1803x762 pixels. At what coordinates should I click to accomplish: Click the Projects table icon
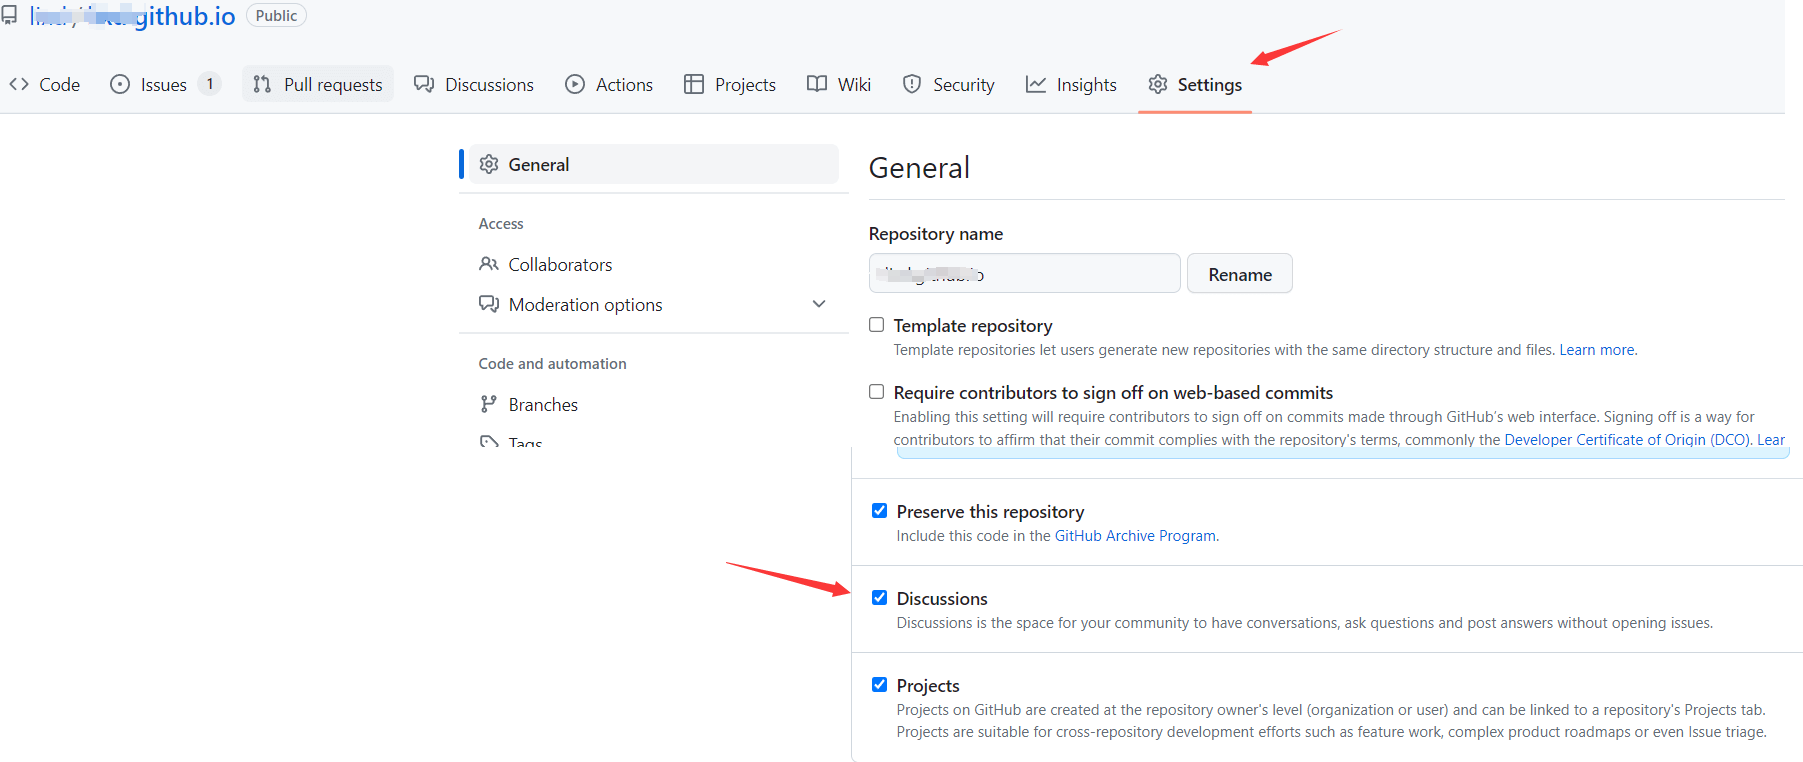coord(694,84)
